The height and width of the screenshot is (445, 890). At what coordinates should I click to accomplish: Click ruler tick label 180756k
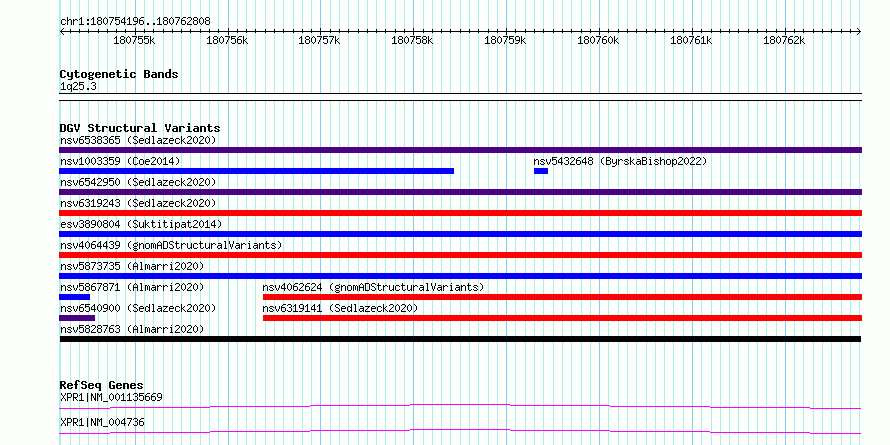pyautogui.click(x=227, y=40)
